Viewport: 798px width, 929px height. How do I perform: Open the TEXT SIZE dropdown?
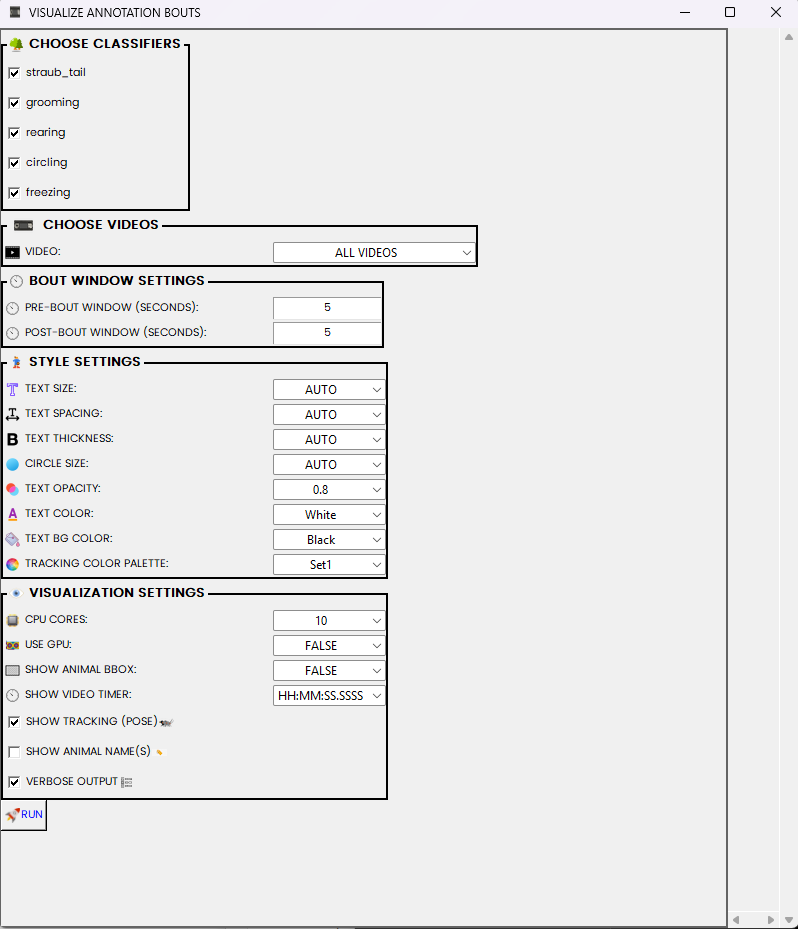pos(329,389)
